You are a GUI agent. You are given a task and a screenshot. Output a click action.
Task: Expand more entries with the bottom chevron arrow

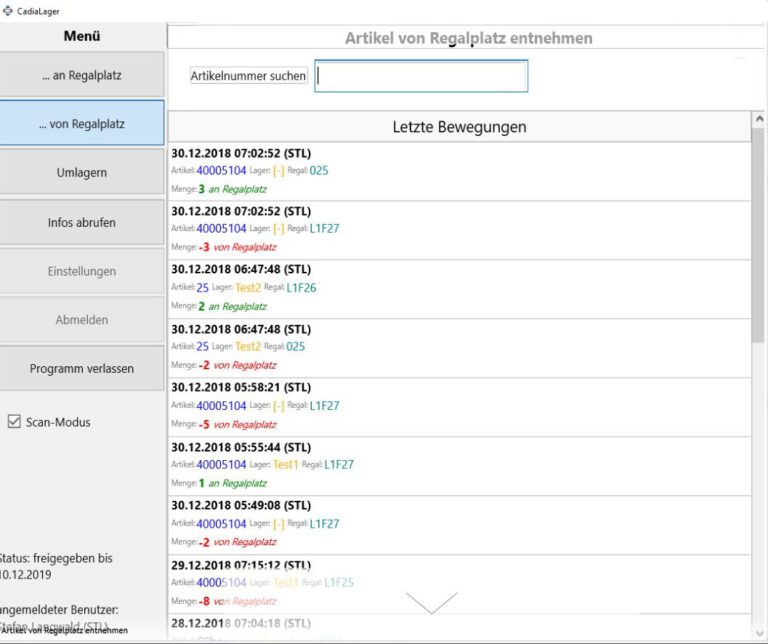pos(431,602)
